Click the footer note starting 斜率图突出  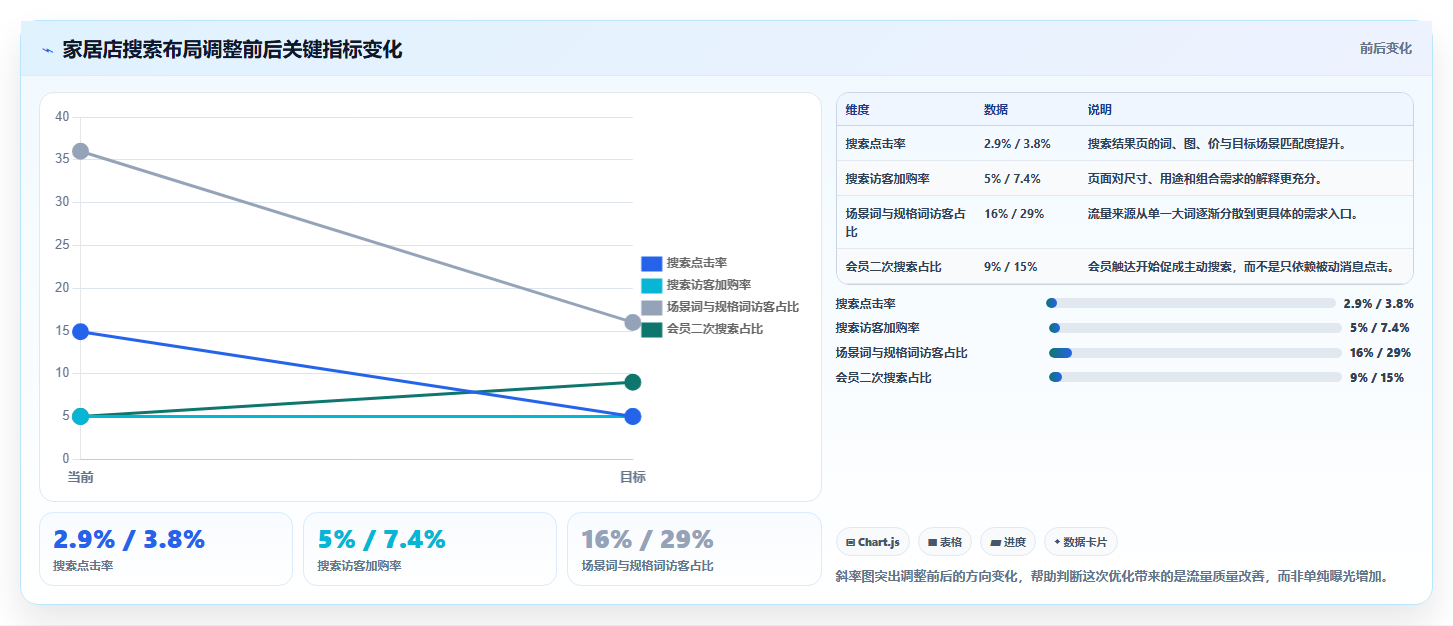tap(1112, 577)
